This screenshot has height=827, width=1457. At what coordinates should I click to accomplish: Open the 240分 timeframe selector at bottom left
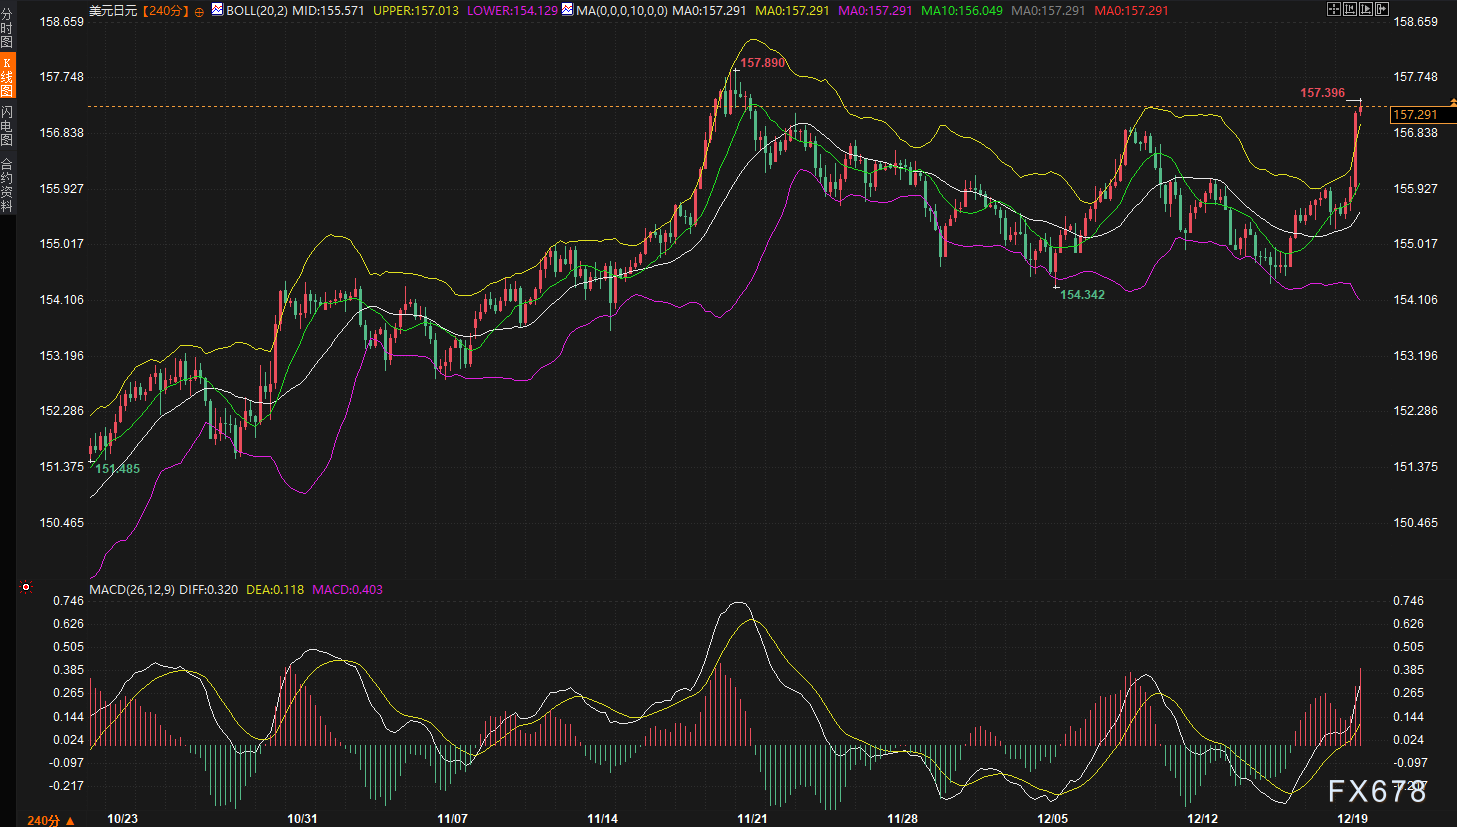50,820
